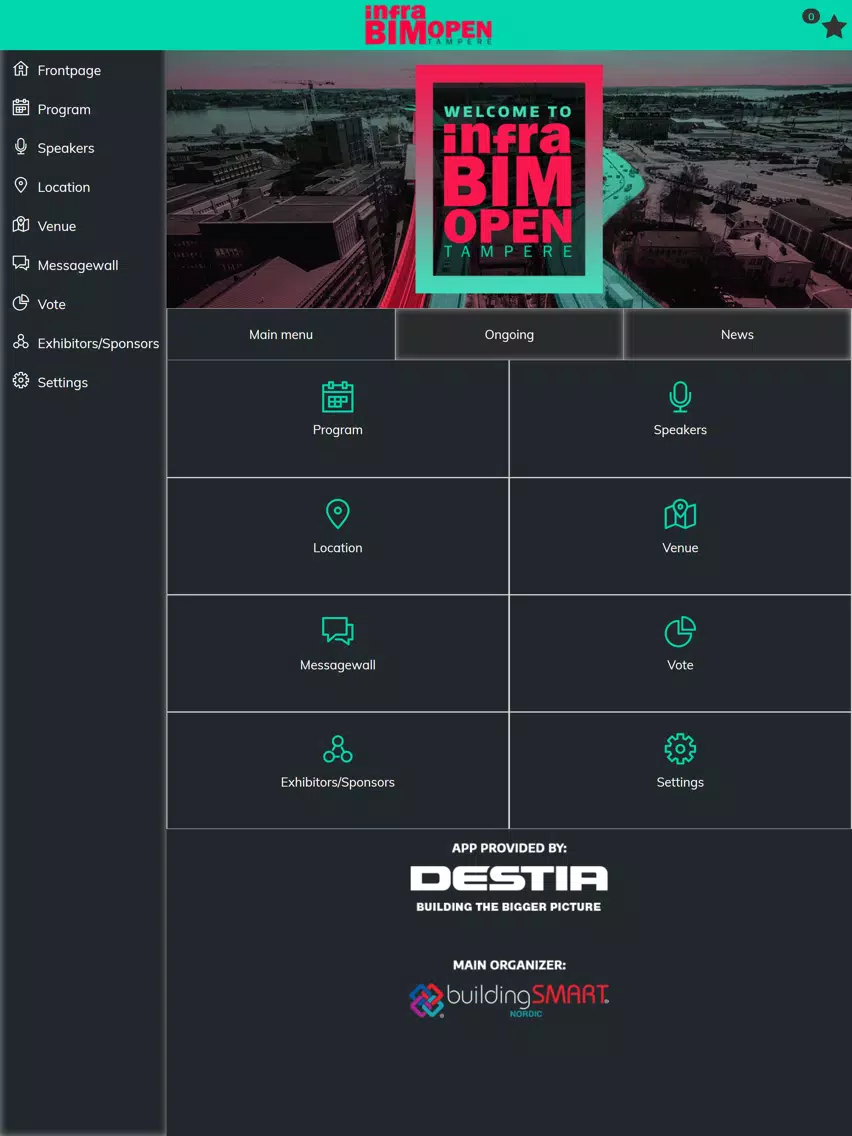Click the Exhibitors/Sponsors icon in sidebar
The width and height of the screenshot is (852, 1136).
pyautogui.click(x=21, y=342)
